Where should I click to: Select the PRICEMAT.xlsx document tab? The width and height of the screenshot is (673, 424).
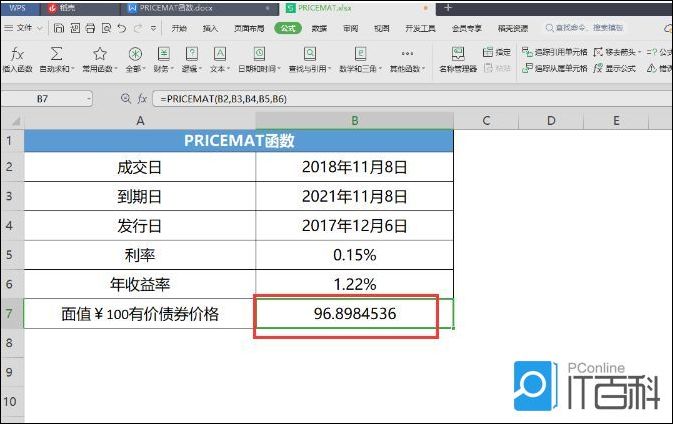point(356,8)
